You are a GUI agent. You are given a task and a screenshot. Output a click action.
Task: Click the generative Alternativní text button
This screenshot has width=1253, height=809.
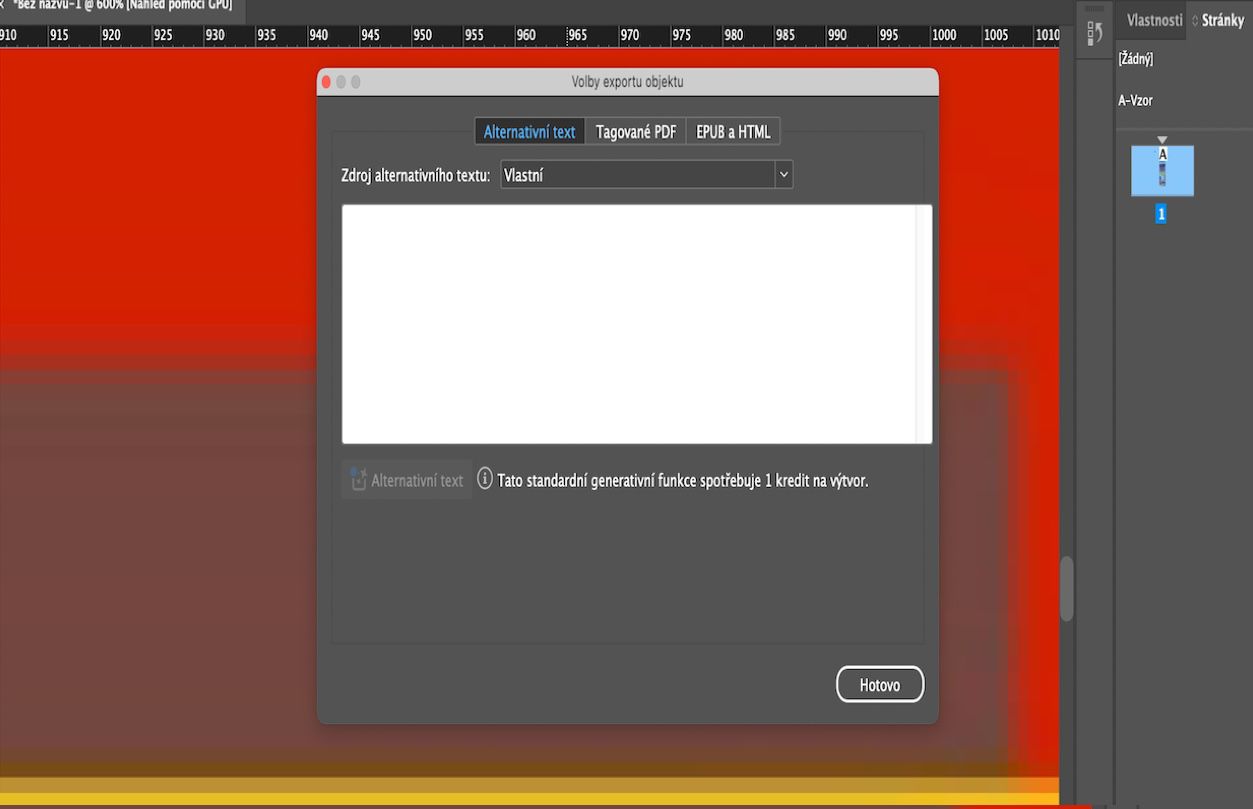(x=407, y=480)
